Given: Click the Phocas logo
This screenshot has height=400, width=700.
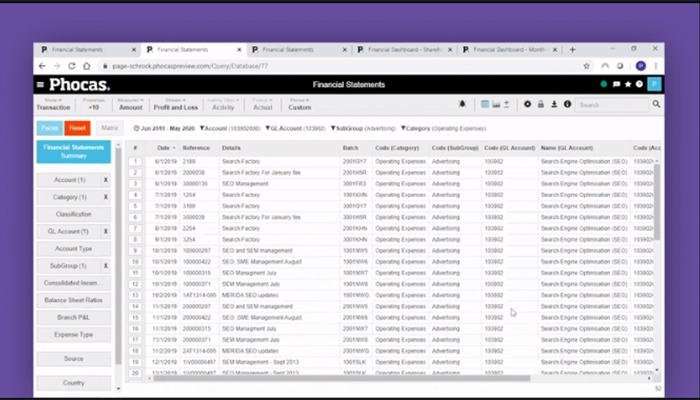Looking at the screenshot, I should 79,84.
